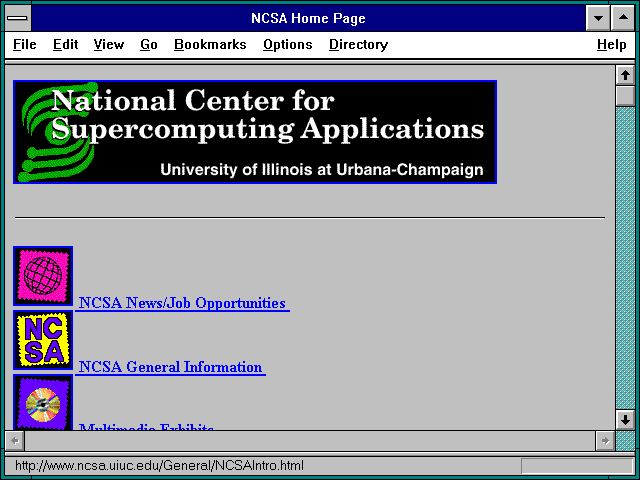Open the View menu
Viewport: 640px width, 480px height.
109,44
